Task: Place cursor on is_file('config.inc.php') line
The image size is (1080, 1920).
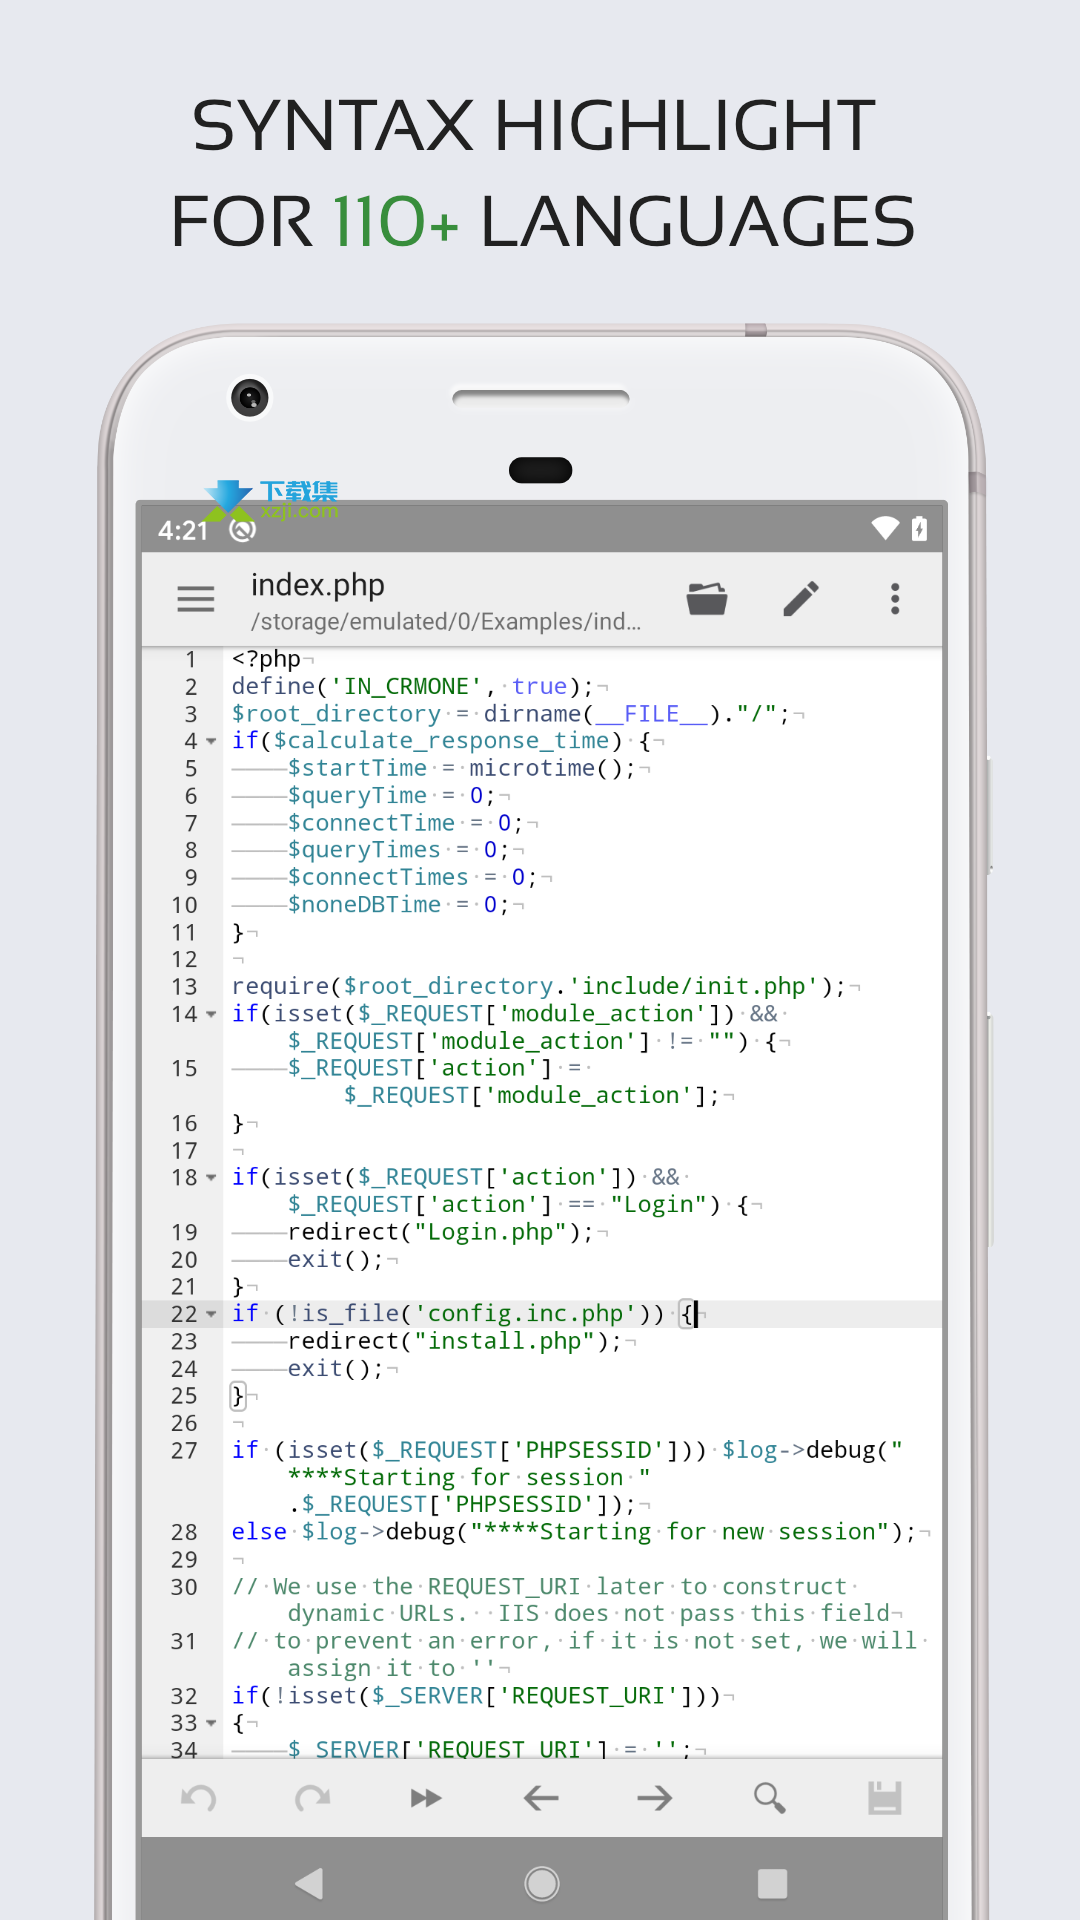Action: click(x=465, y=1314)
